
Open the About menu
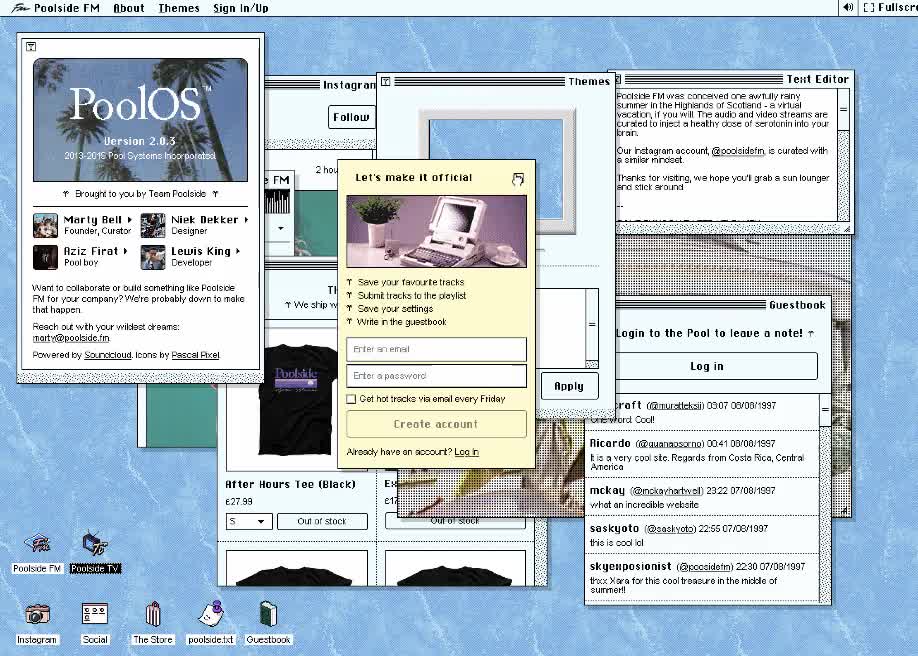(129, 8)
